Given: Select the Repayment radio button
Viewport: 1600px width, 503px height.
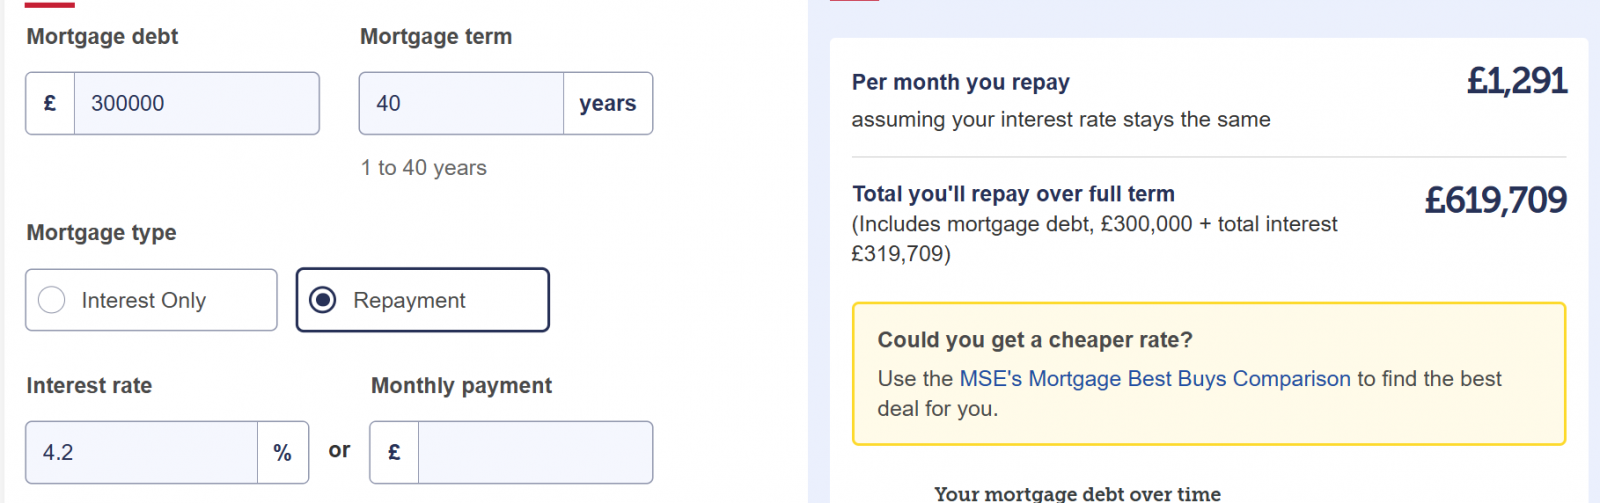Looking at the screenshot, I should [x=323, y=300].
